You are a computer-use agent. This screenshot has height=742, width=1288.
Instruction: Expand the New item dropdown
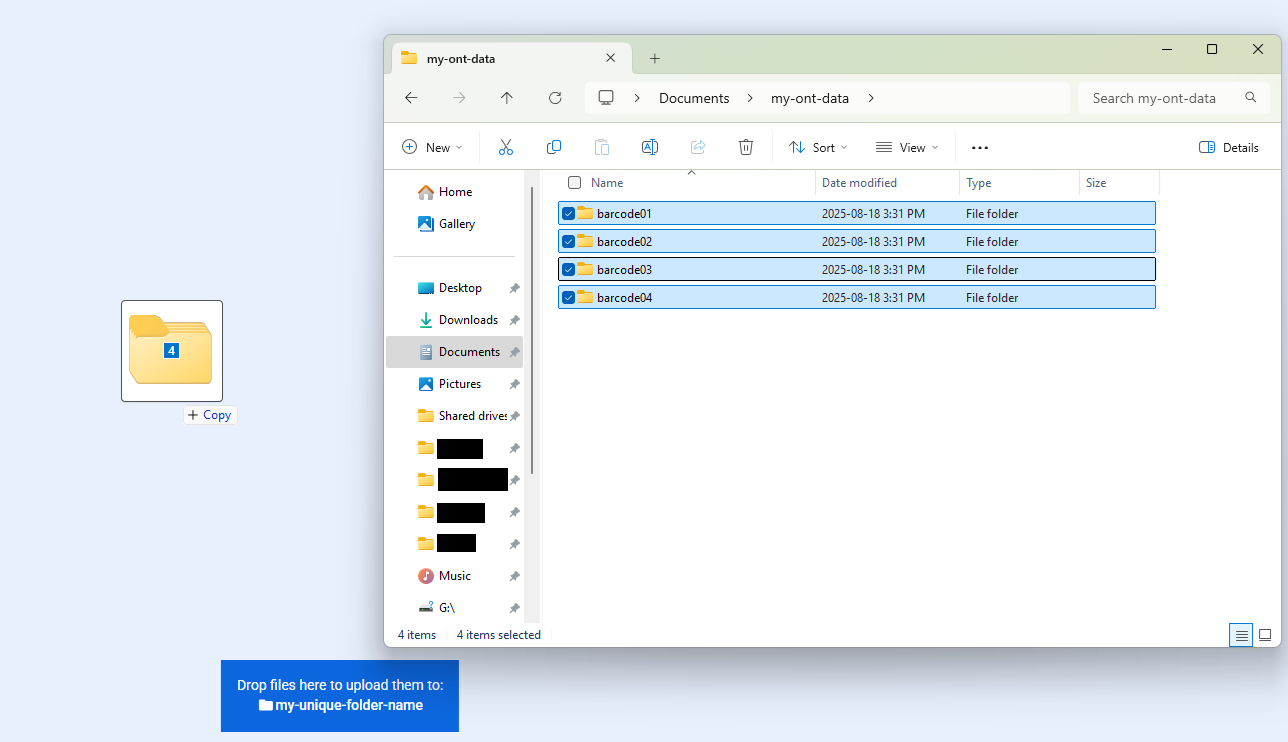pos(432,147)
